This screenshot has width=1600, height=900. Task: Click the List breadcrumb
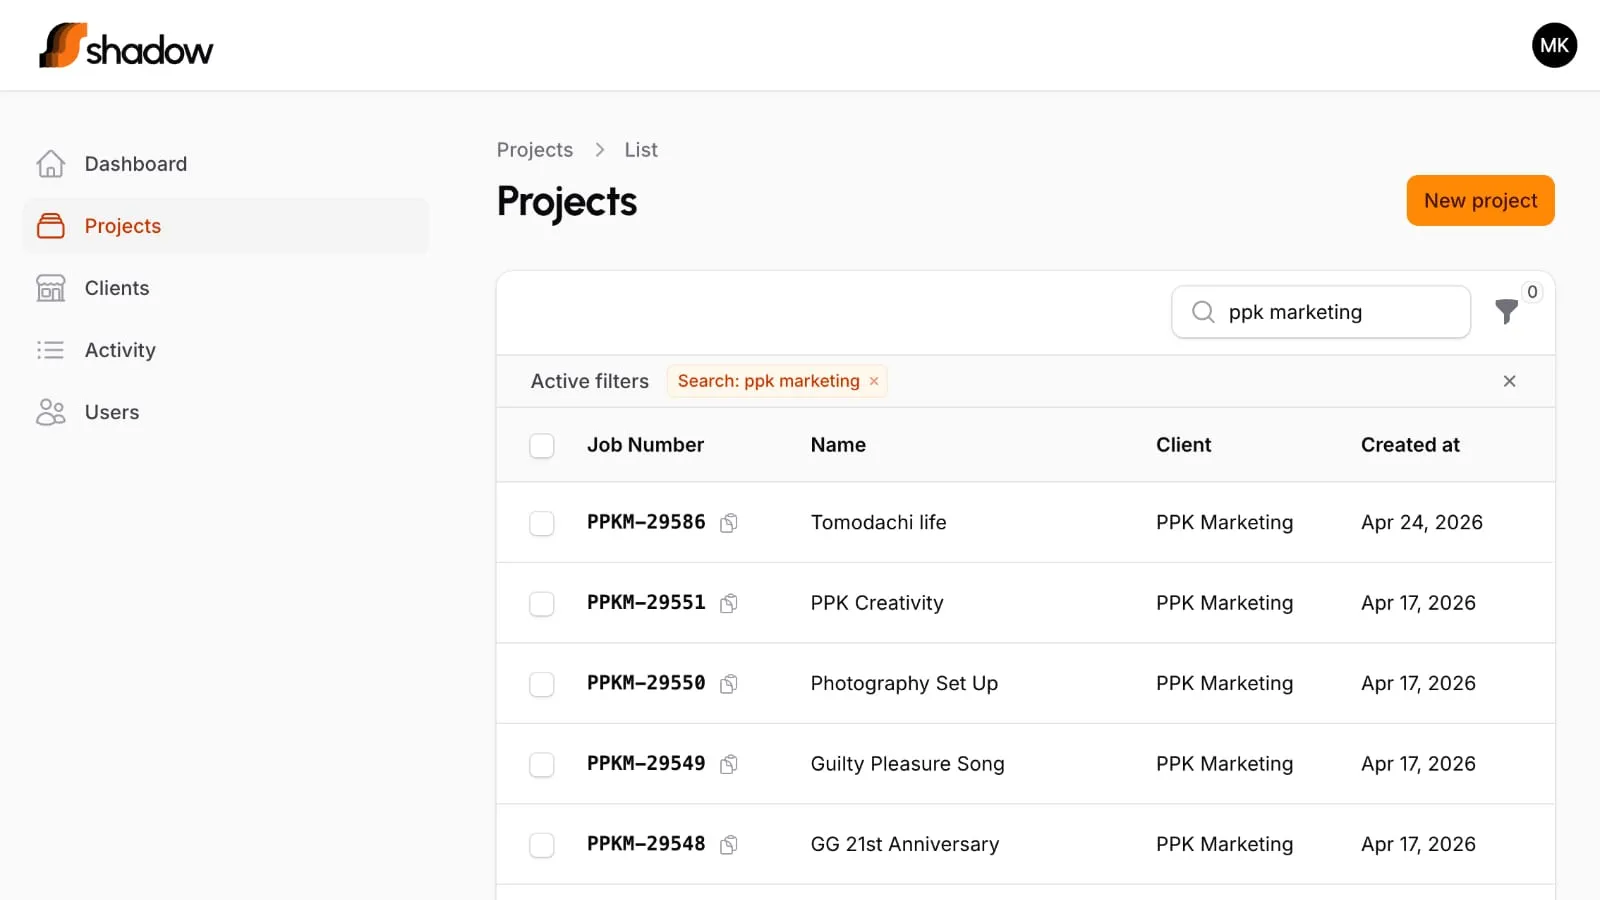pyautogui.click(x=641, y=150)
